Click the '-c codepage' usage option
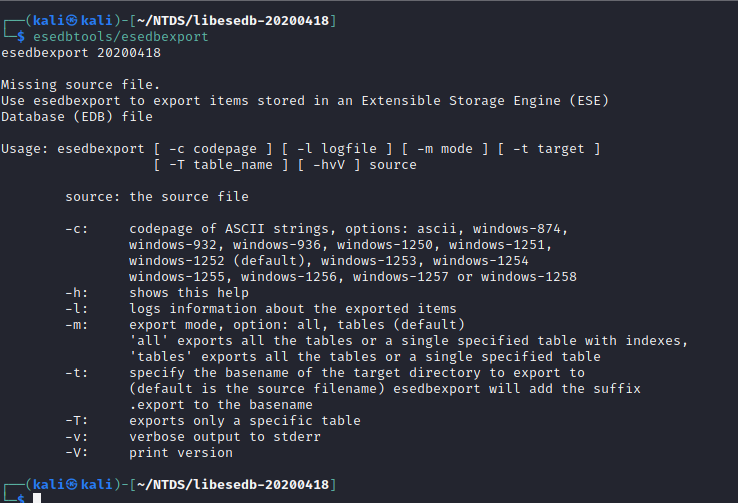This screenshot has width=738, height=503. [213, 149]
